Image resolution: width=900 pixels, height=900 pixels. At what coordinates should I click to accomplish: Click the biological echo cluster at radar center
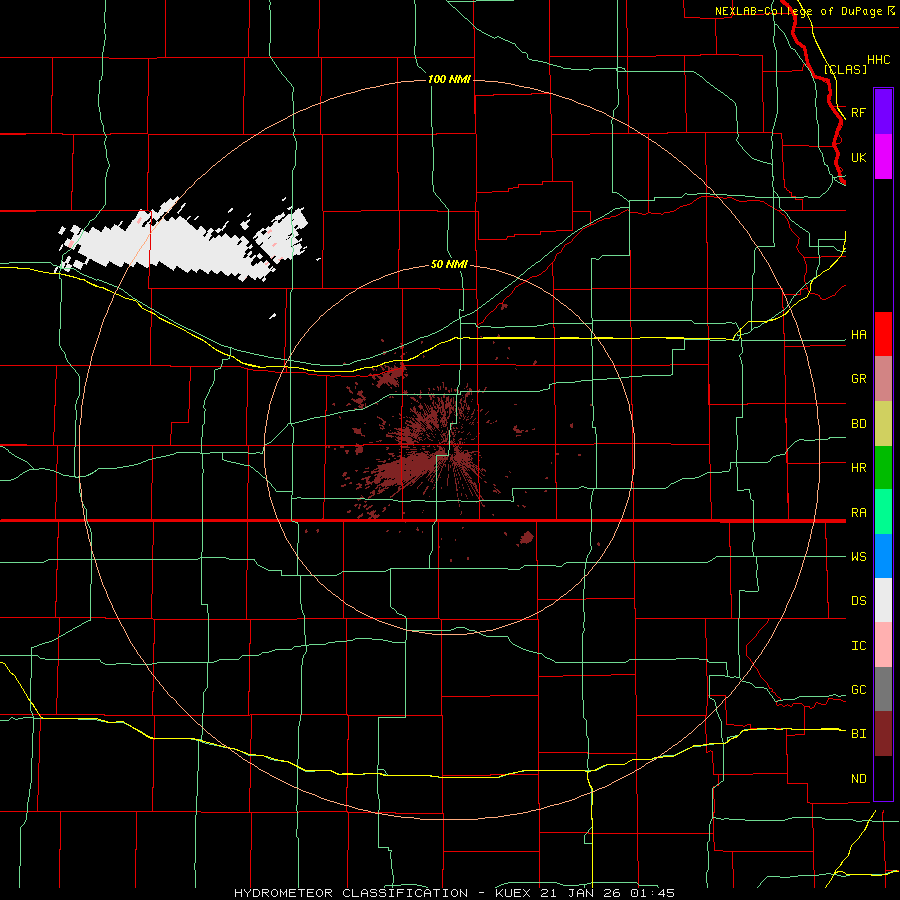pyautogui.click(x=428, y=453)
